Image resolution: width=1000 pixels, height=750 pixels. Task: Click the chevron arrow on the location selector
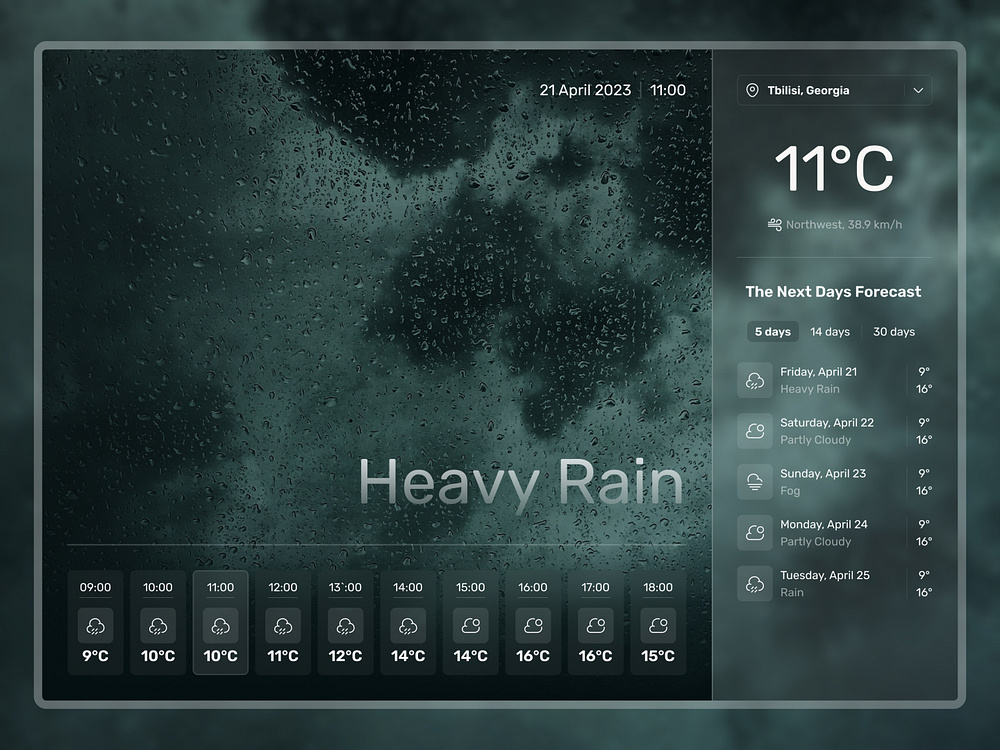[917, 90]
